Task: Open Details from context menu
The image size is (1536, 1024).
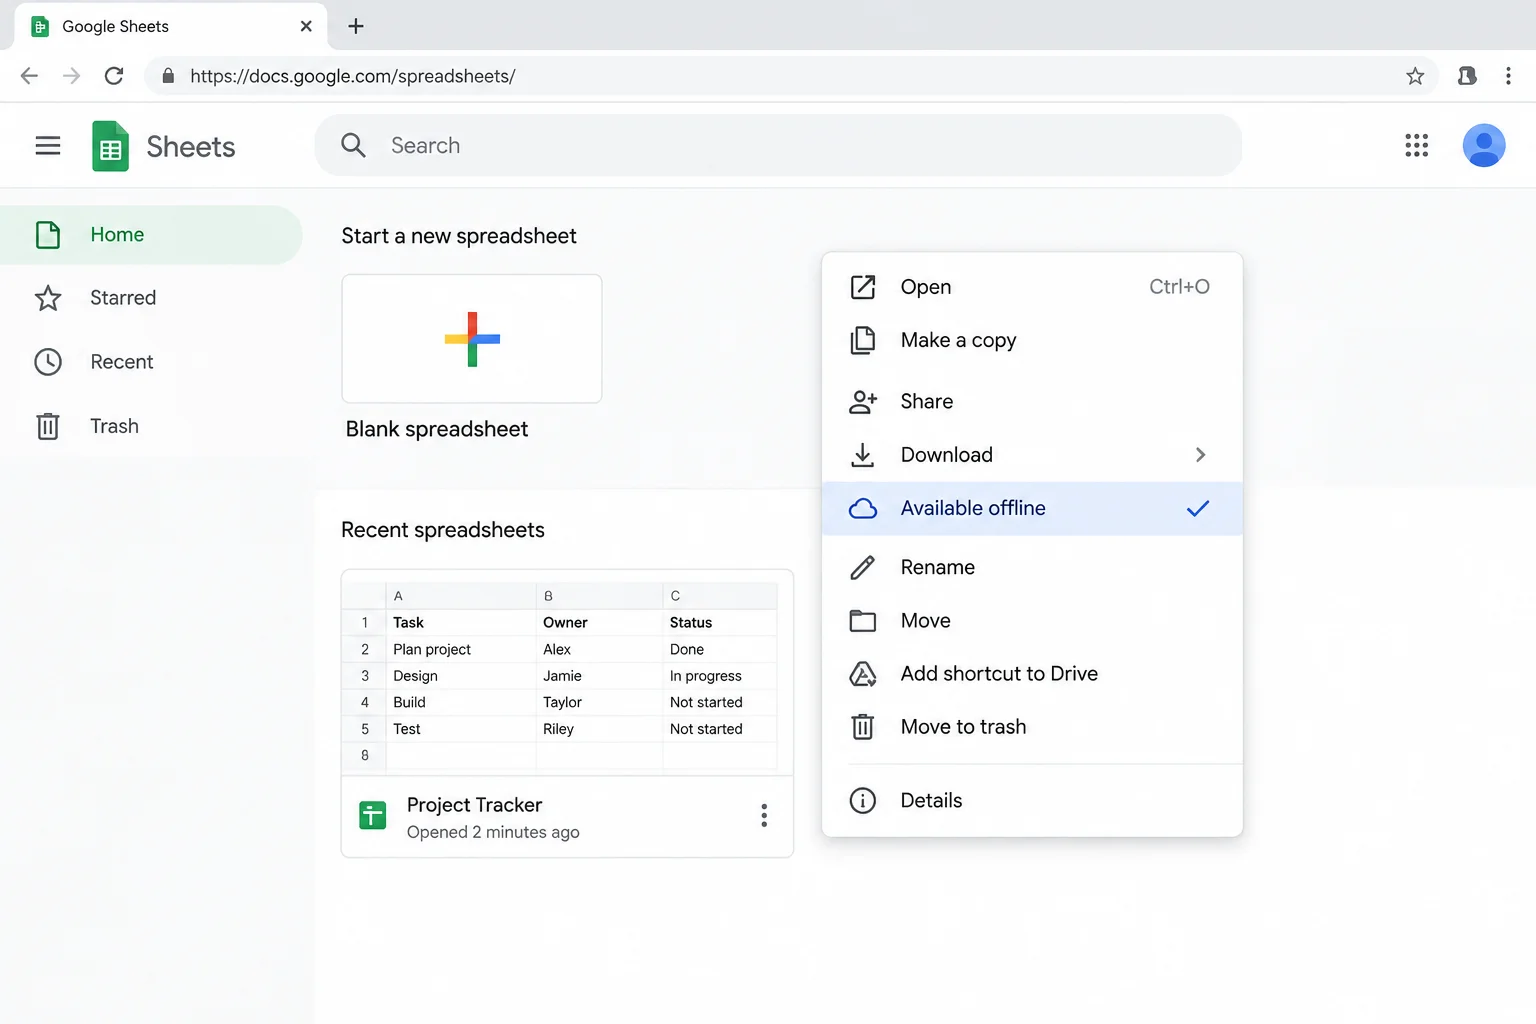Action: [1032, 801]
